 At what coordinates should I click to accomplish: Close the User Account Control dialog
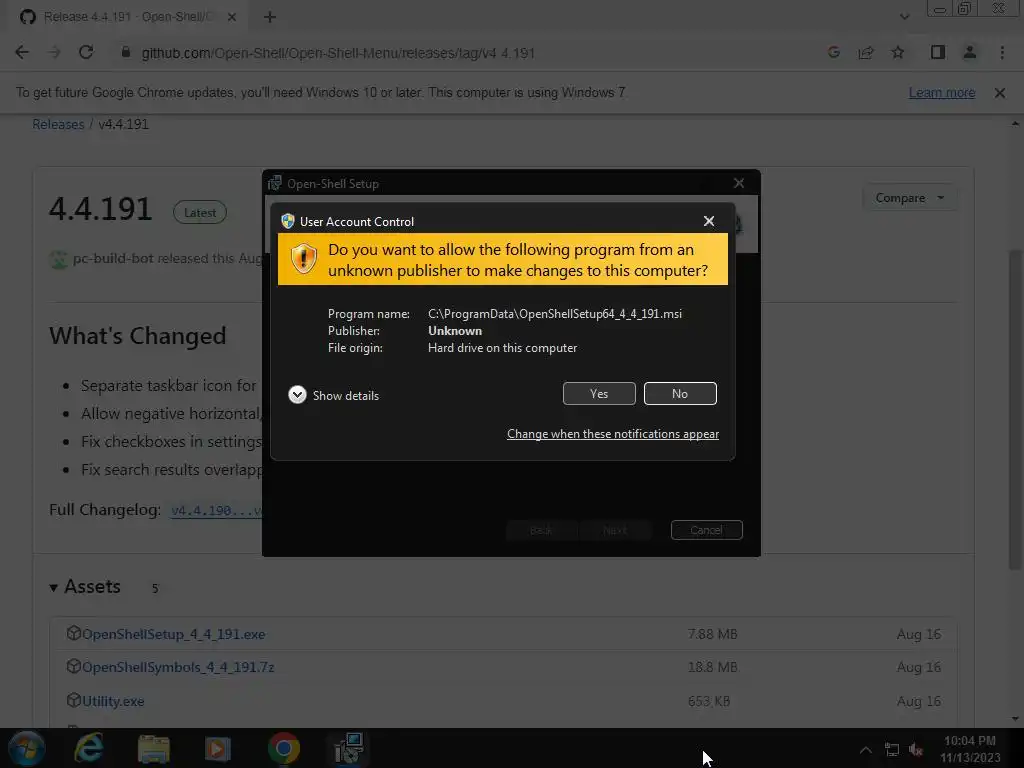pyautogui.click(x=709, y=221)
